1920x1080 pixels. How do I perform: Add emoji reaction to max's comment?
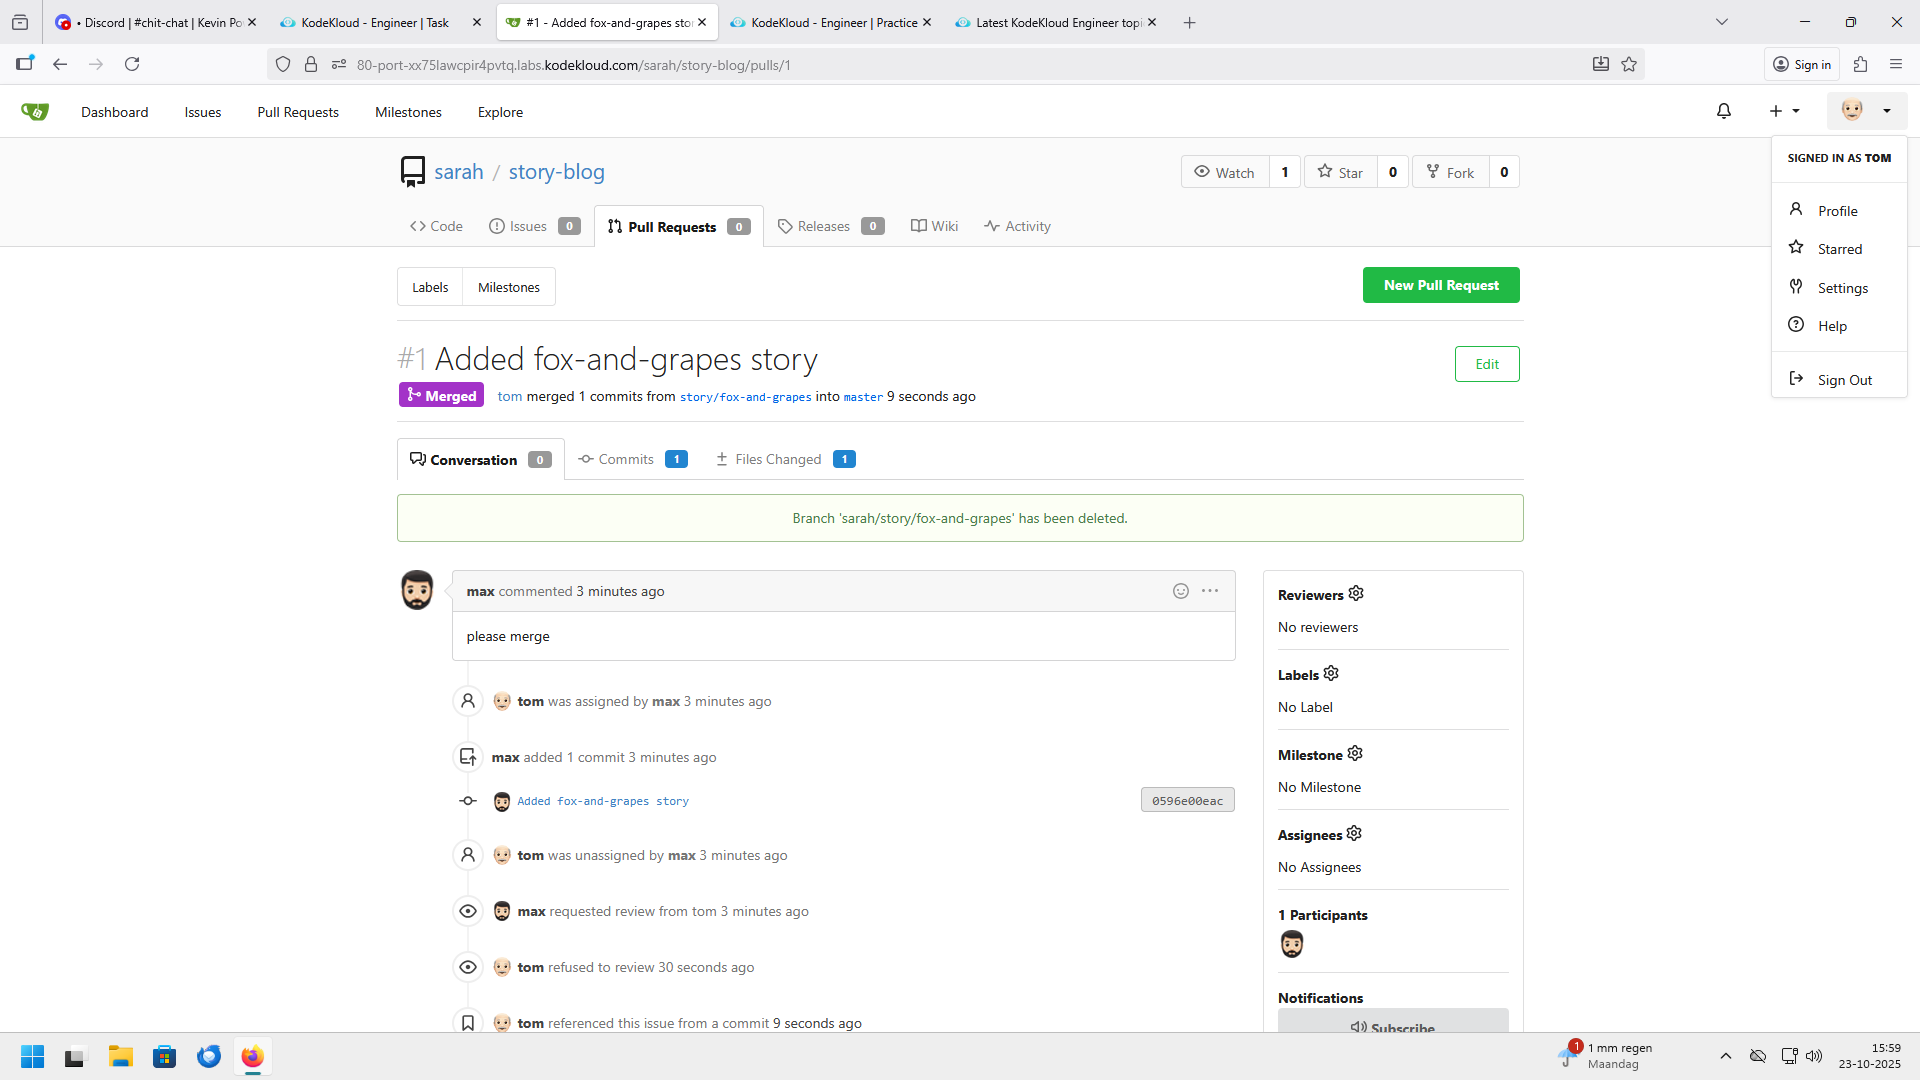[1180, 591]
